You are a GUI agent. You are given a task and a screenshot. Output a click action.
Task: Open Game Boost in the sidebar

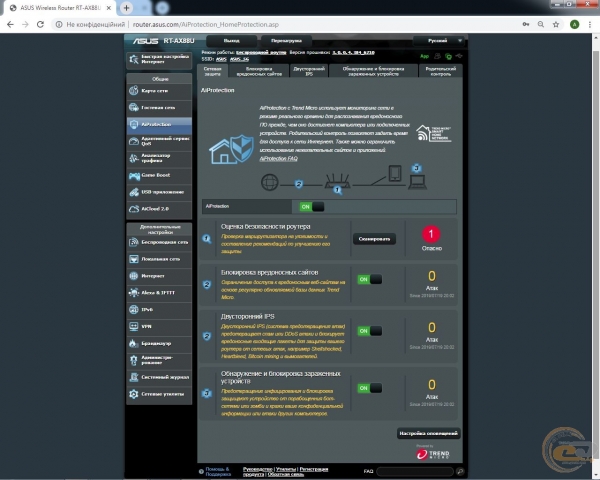tap(159, 175)
